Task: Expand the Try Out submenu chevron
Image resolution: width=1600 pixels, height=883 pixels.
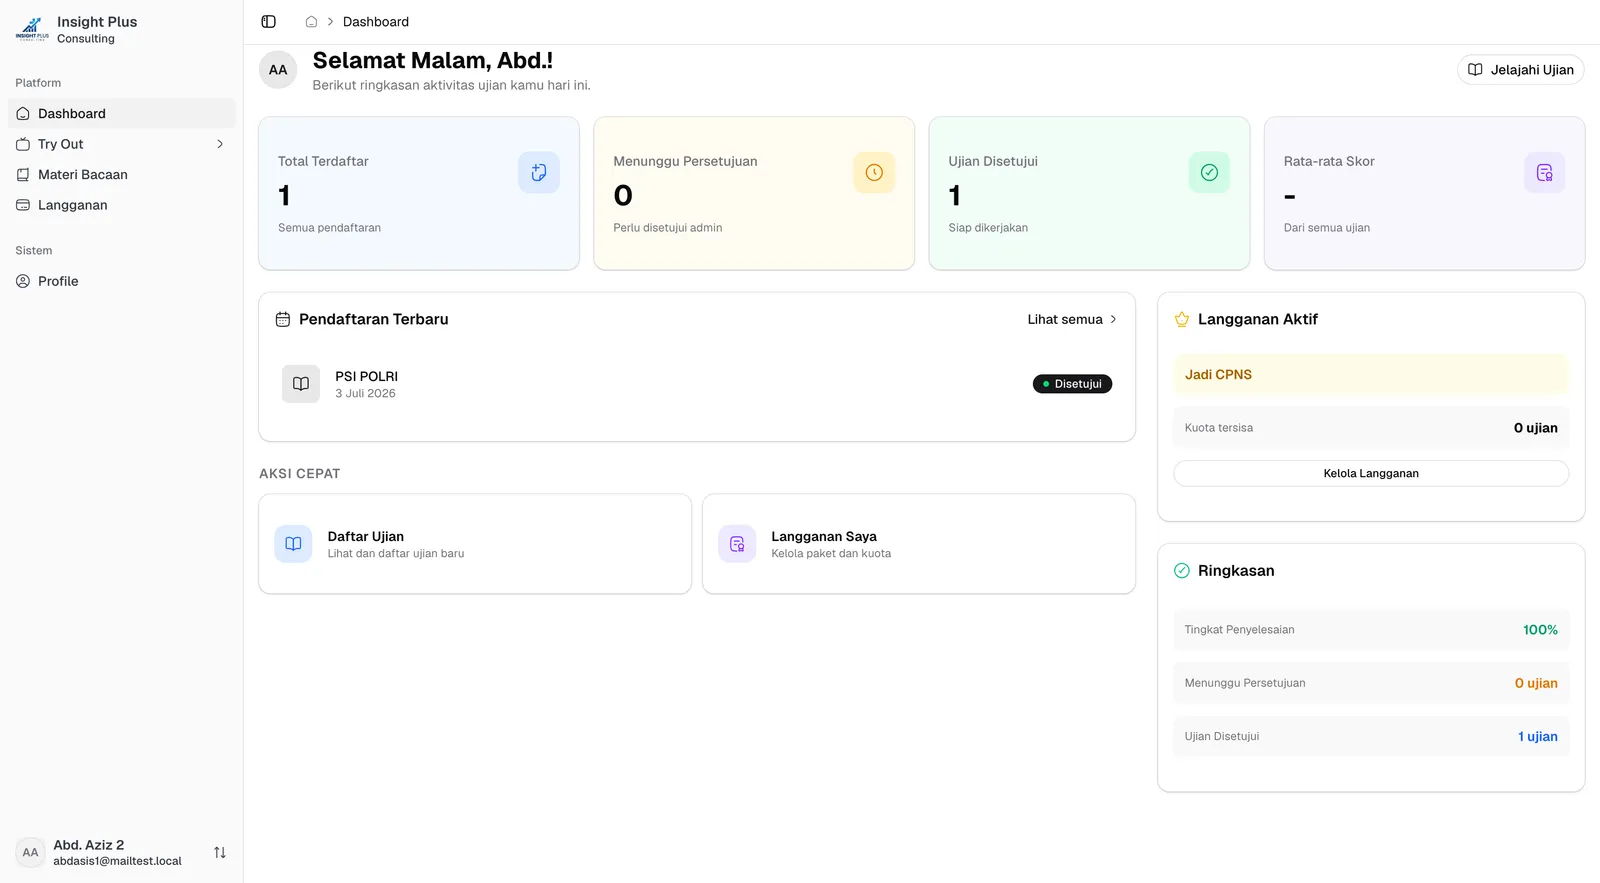Action: click(220, 144)
